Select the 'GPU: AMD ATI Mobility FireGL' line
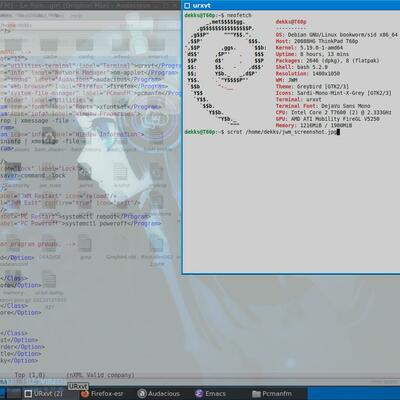 [x=327, y=119]
